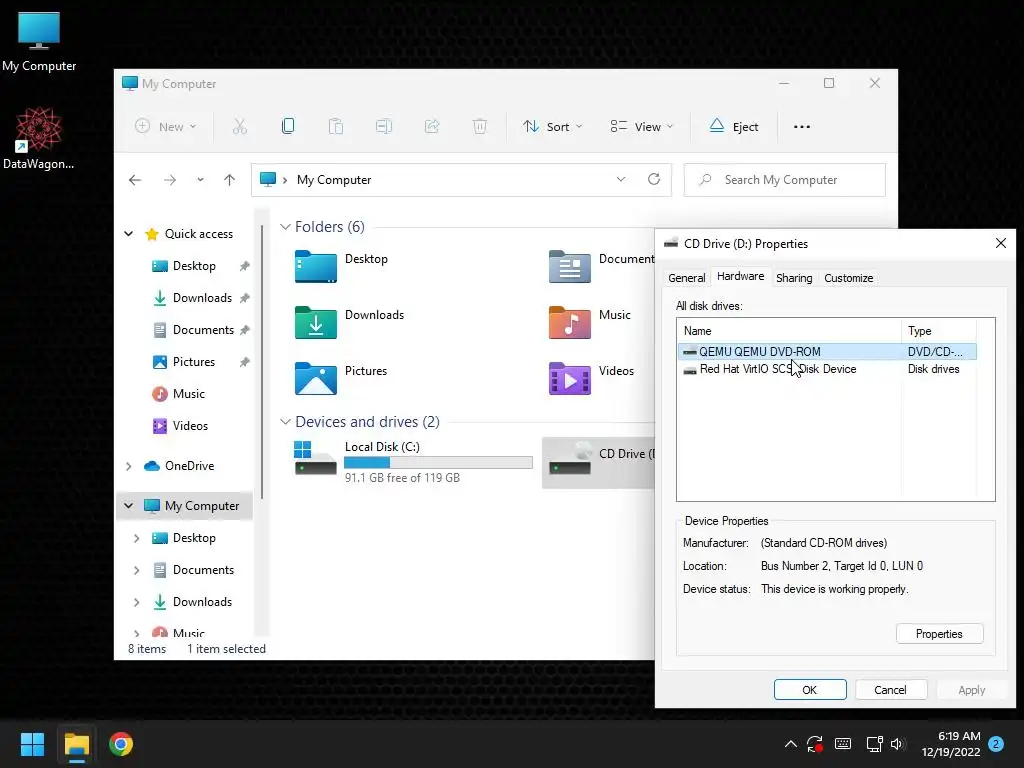
Task: Select Red Hat VirtIO SCSI Disk Device
Action: 827,369
